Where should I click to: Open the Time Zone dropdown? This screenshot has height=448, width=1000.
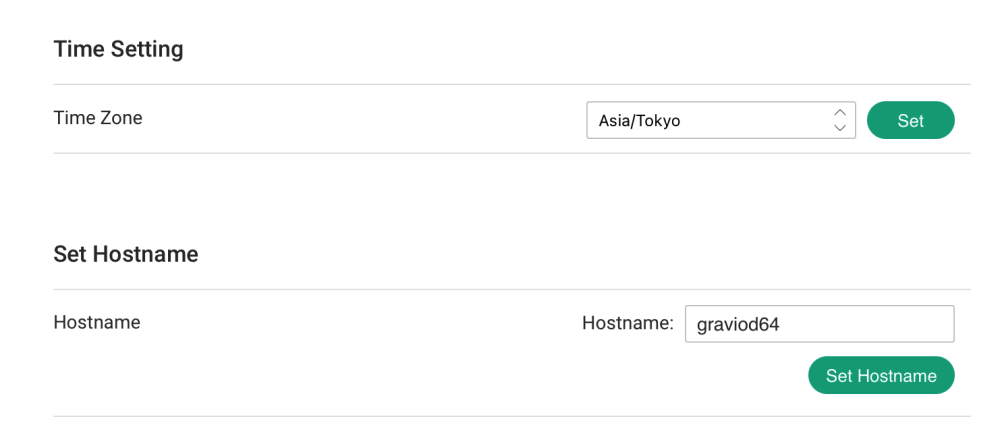click(720, 120)
